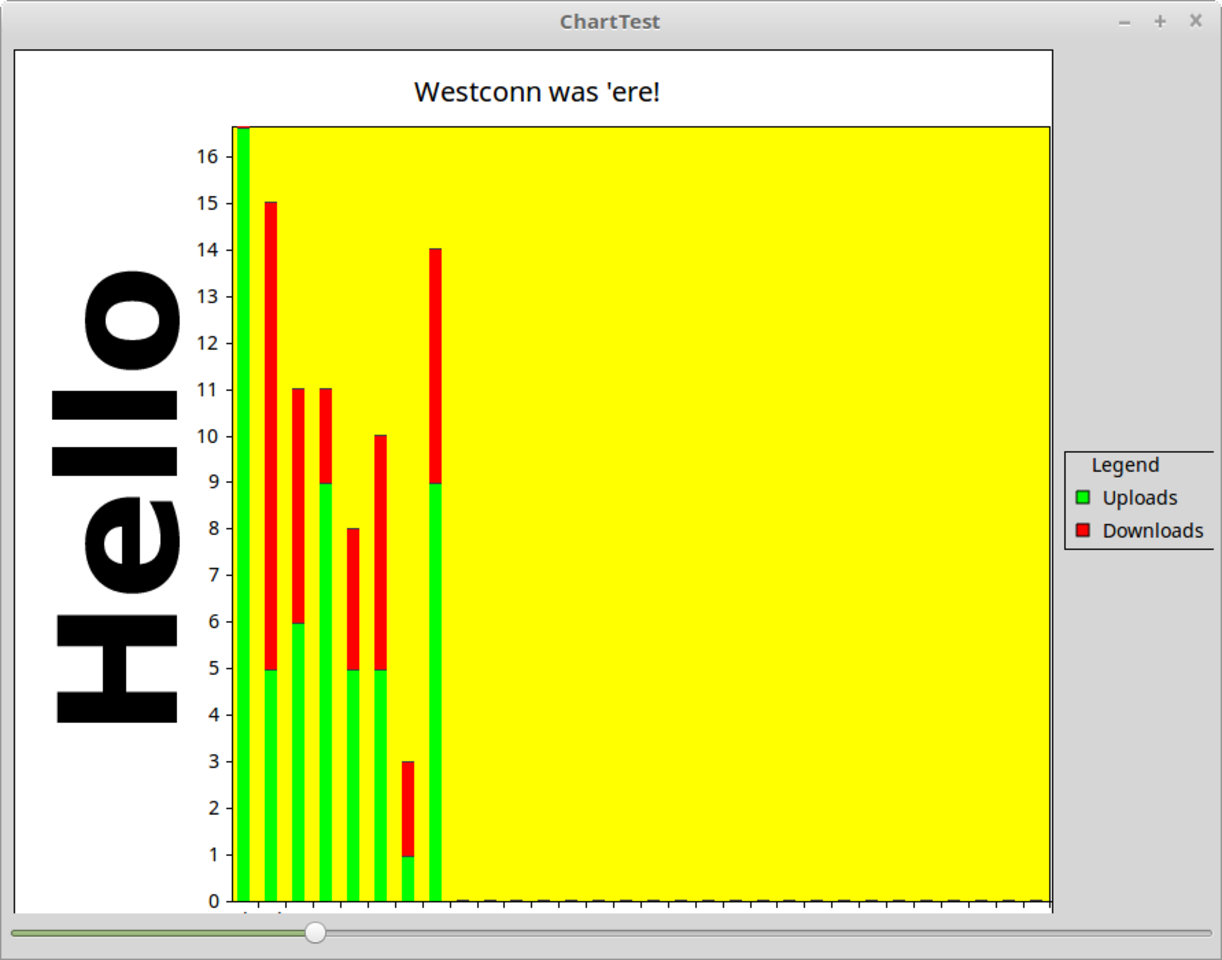Click the 'Uploads' legend label

[x=1140, y=498]
